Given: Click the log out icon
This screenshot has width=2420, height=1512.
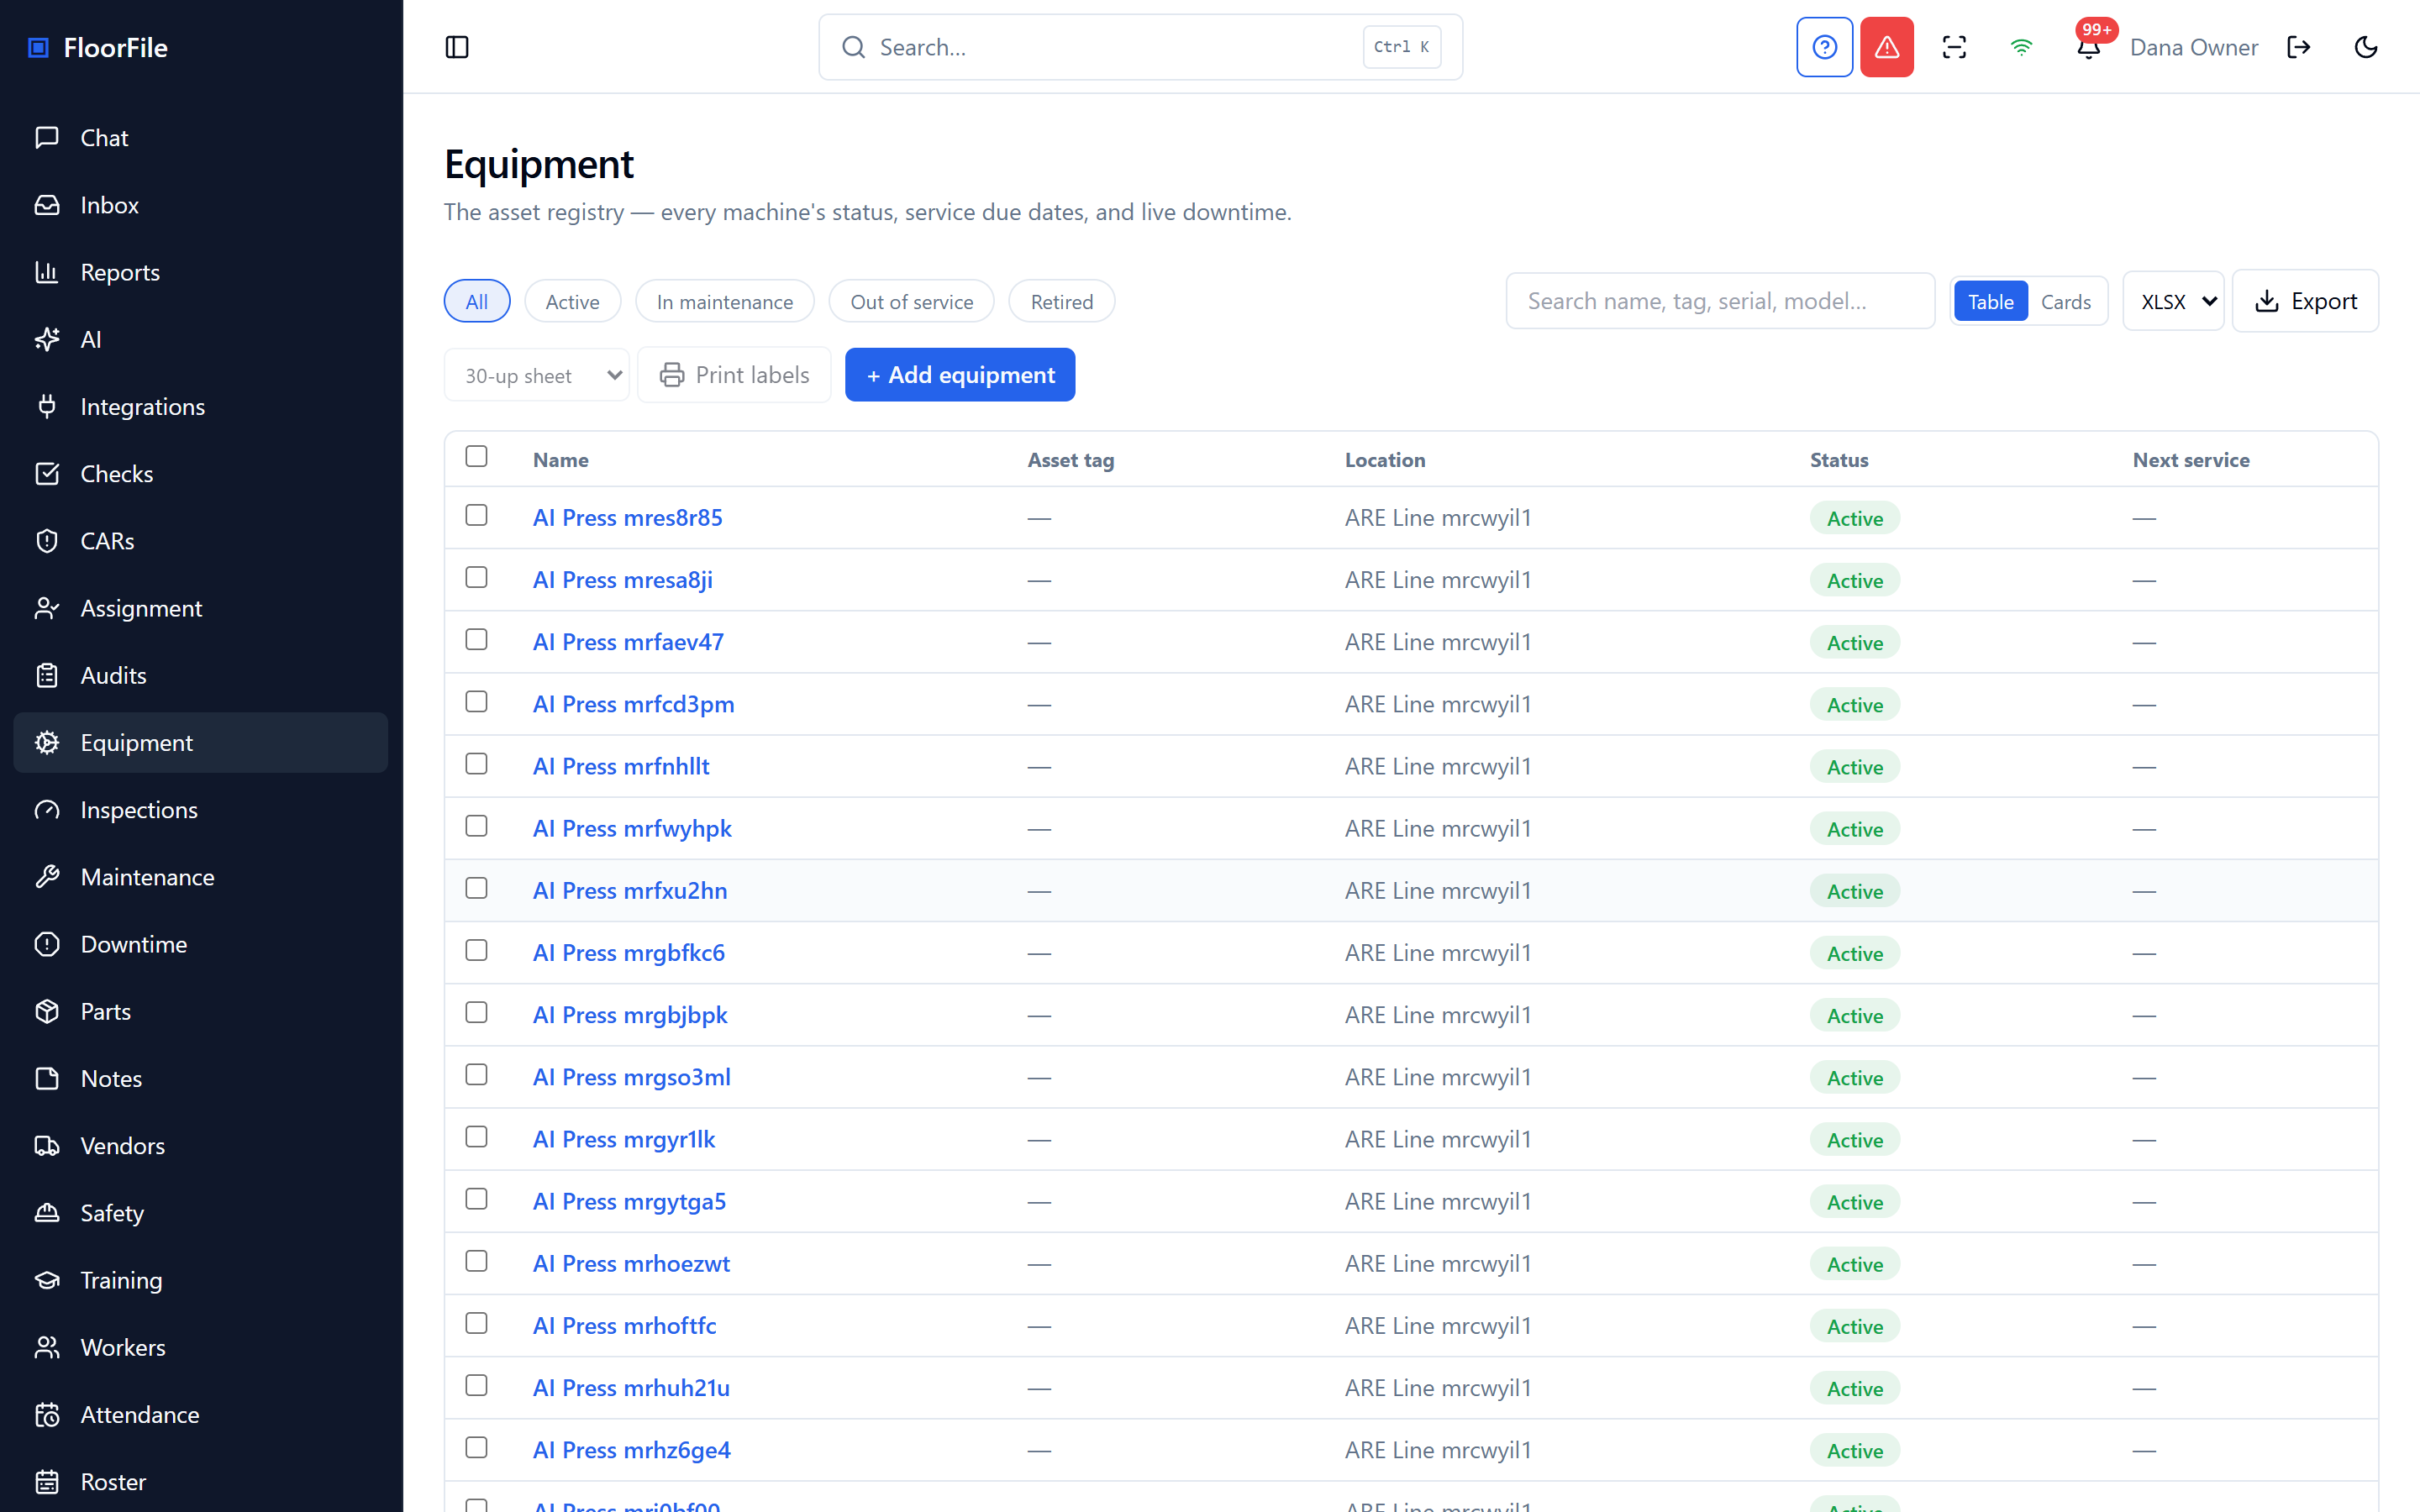Looking at the screenshot, I should (x=2298, y=47).
